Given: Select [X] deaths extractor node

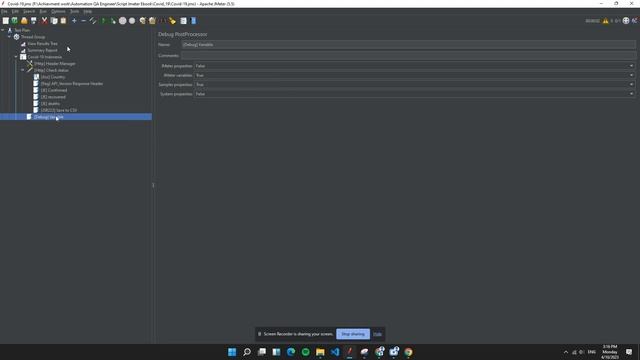Looking at the screenshot, I should pos(50,104).
